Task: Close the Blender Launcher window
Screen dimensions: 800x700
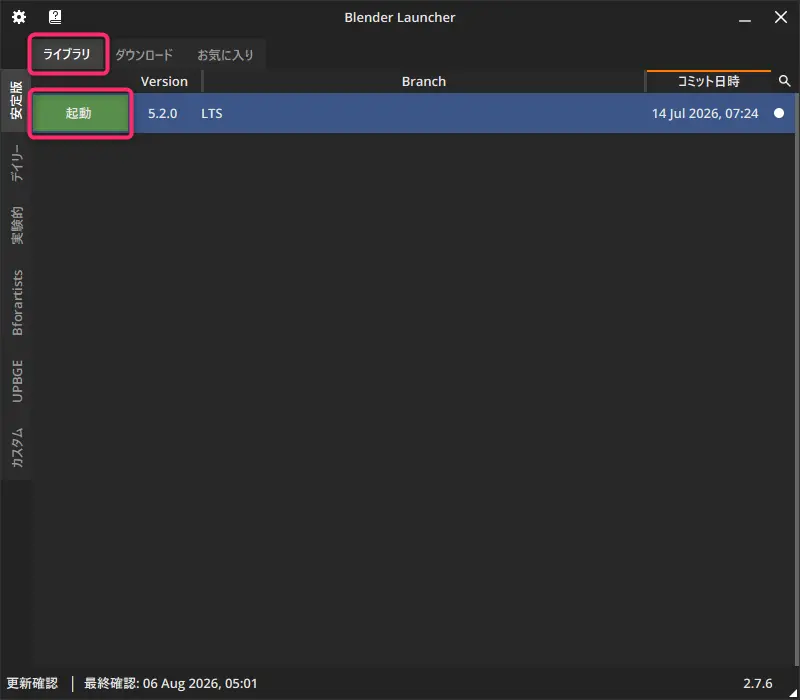Action: [x=781, y=17]
